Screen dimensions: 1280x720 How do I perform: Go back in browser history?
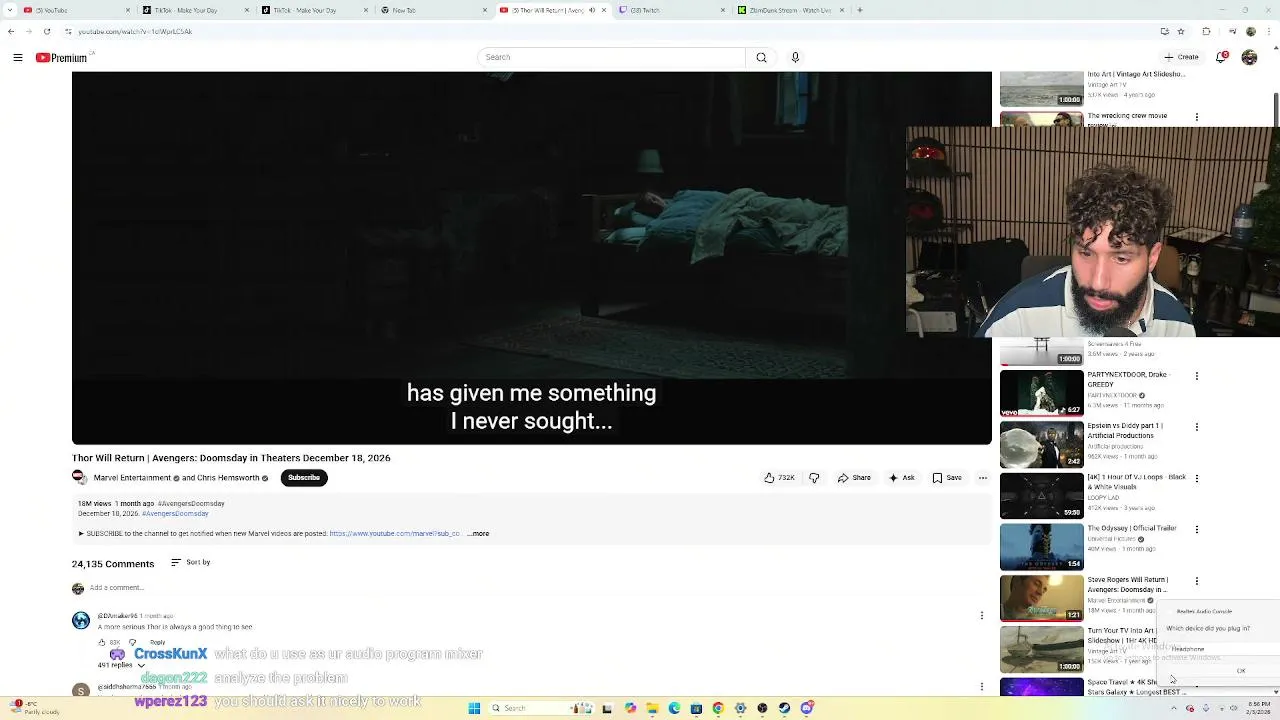pos(11,31)
